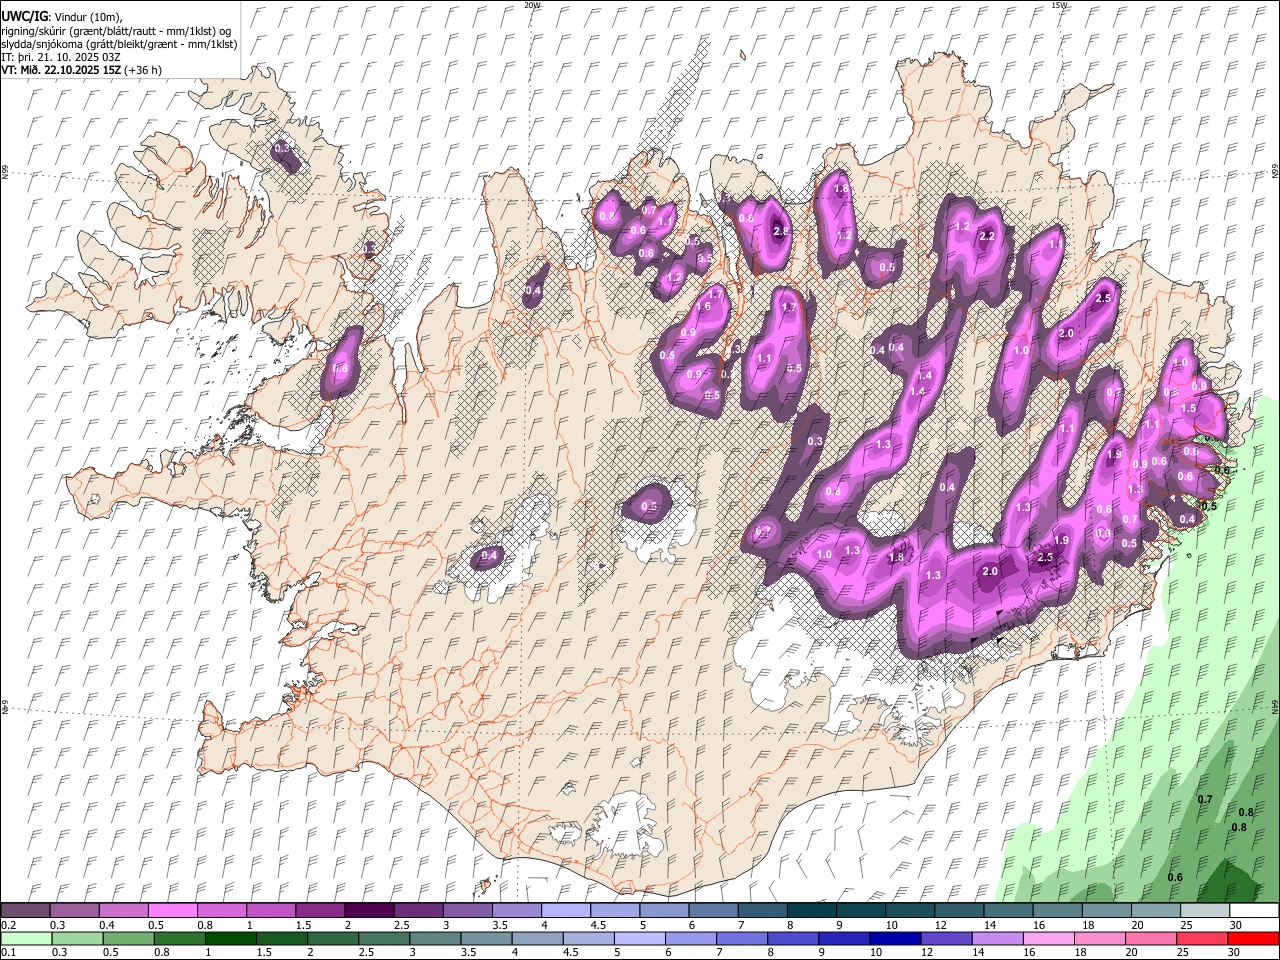Click the lower legend swatch starting at 7
This screenshot has width=1280, height=960.
coord(740,939)
